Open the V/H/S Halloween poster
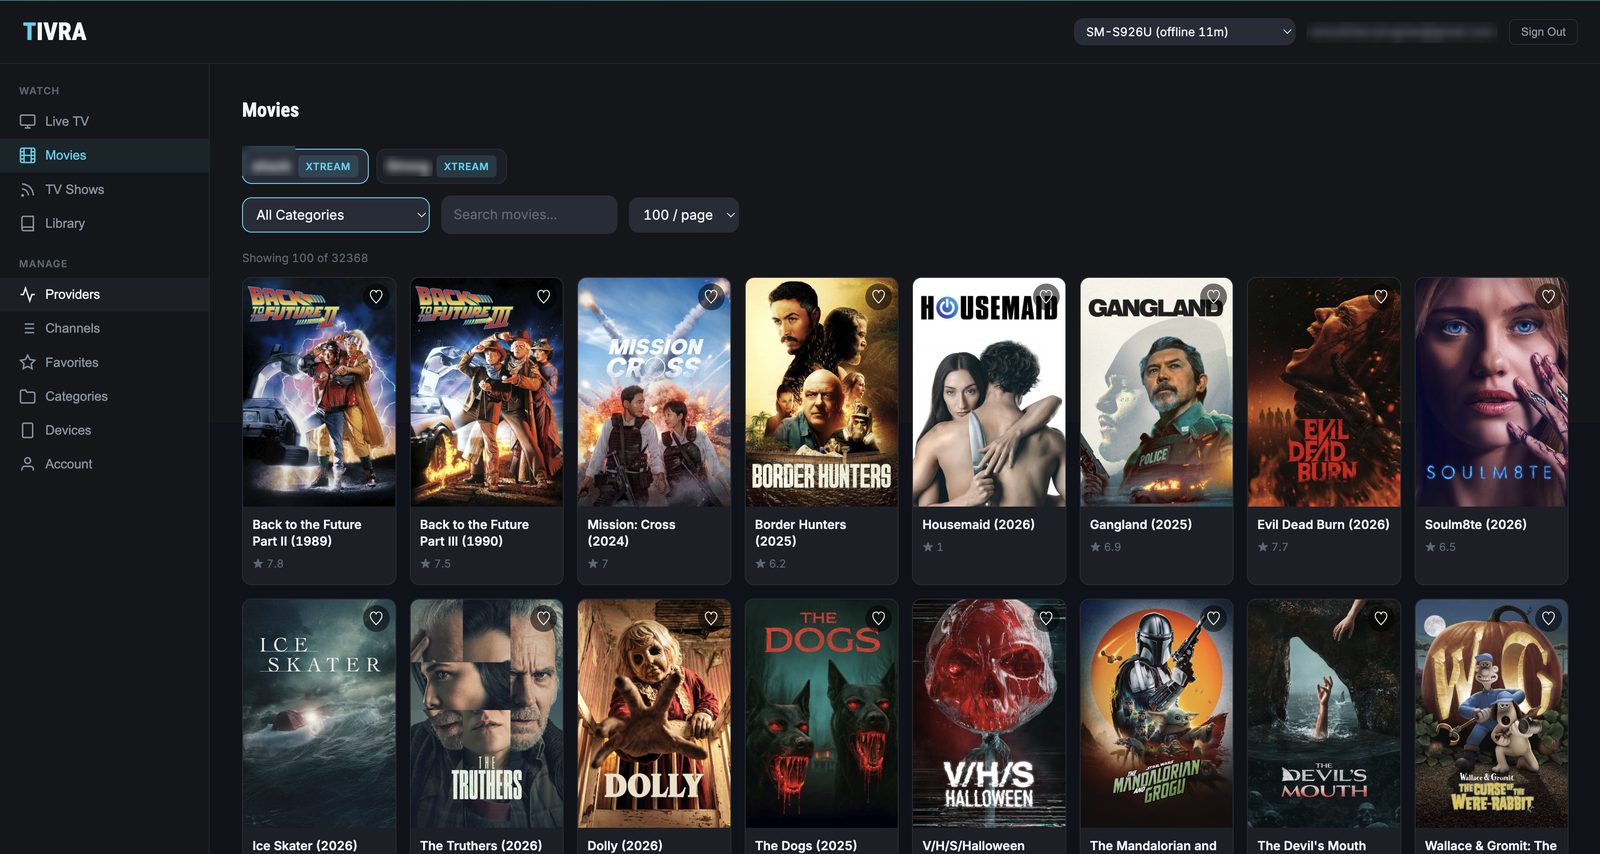Screen dimensions: 1600x854 (x=989, y=714)
